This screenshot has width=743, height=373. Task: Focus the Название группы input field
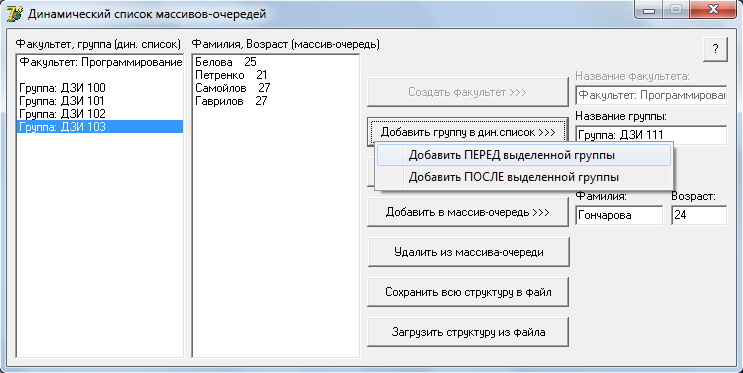point(651,135)
